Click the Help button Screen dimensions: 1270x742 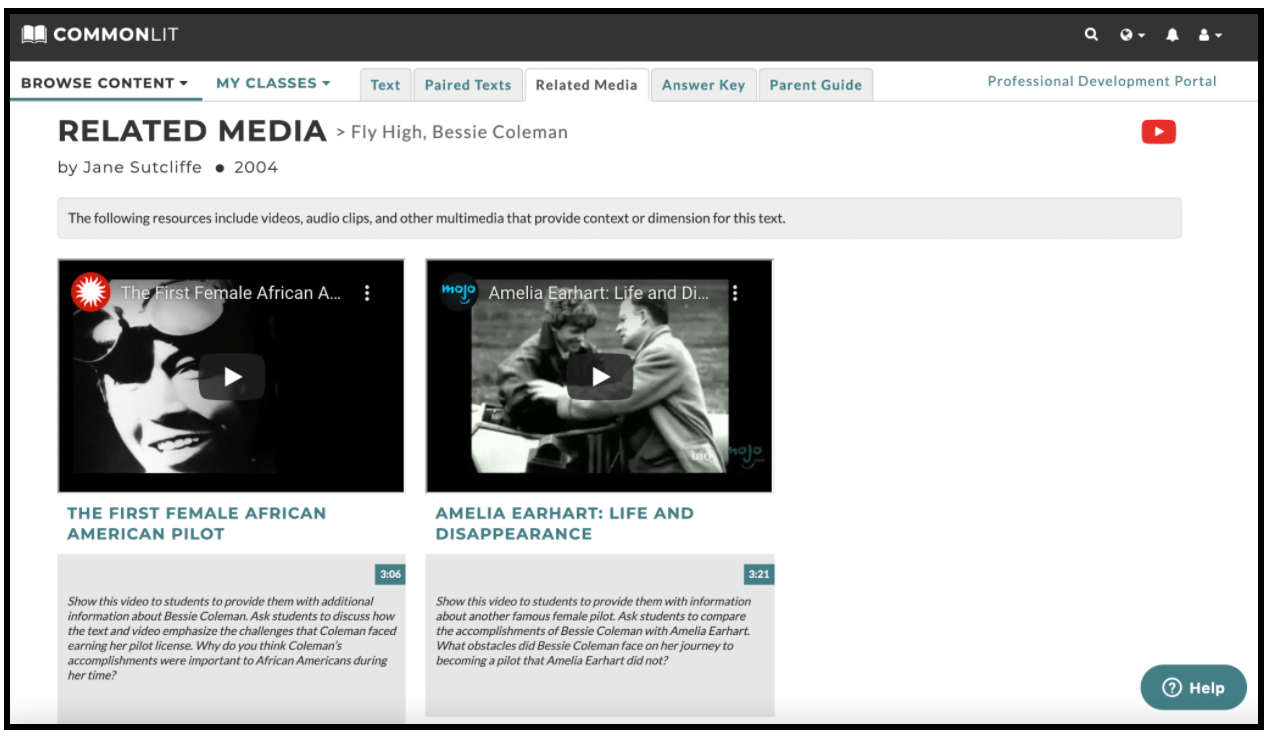pos(1193,688)
